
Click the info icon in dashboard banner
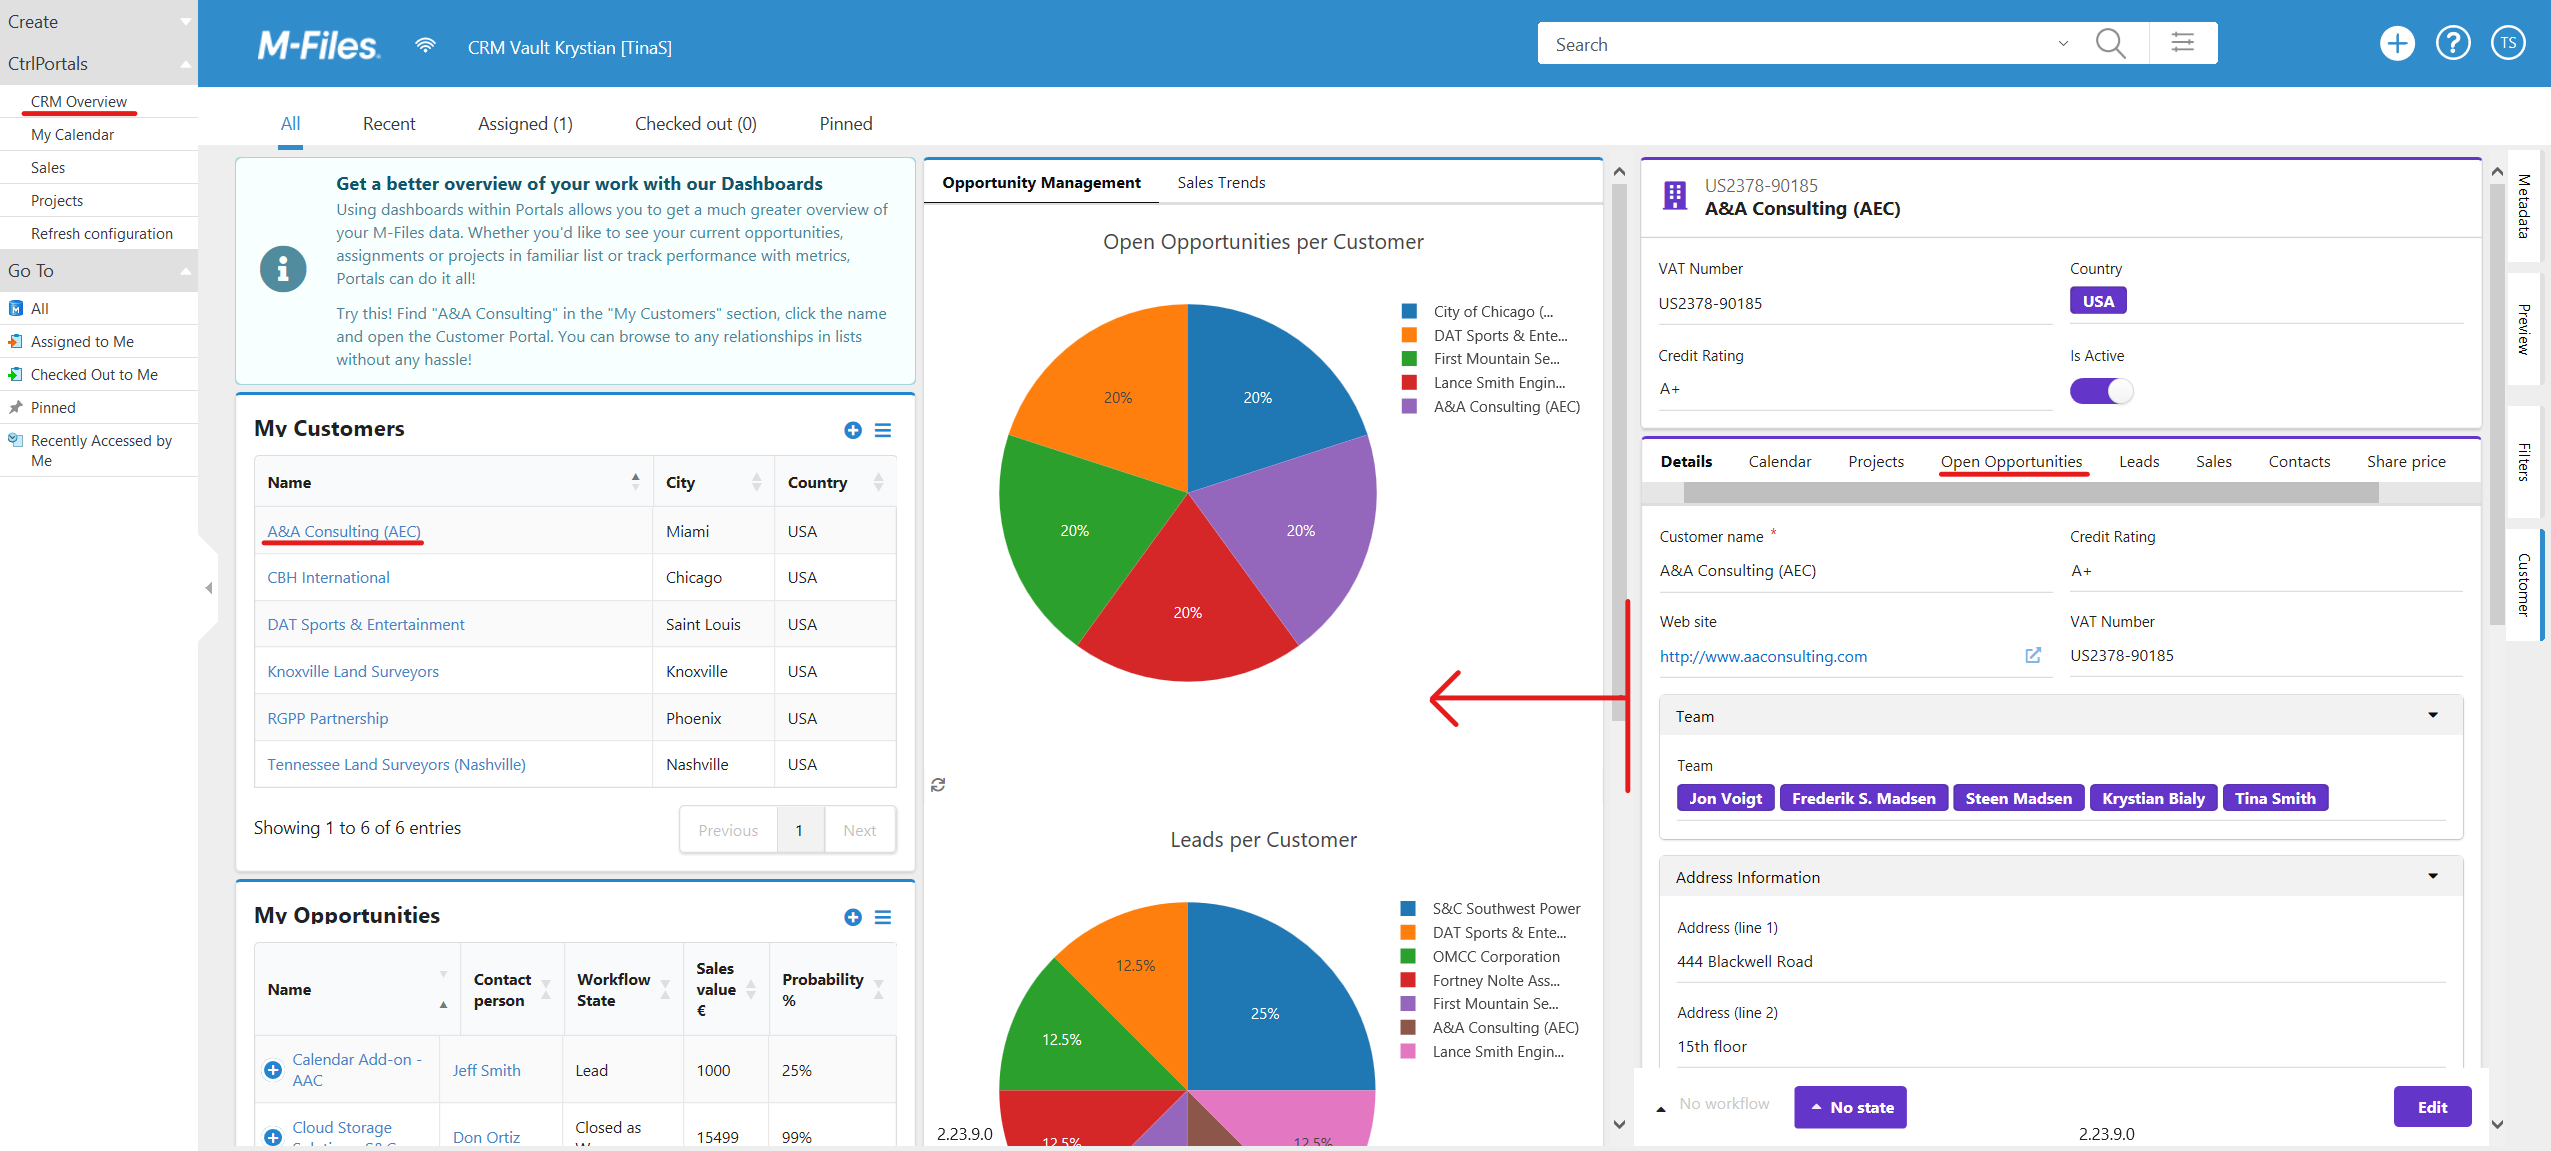[x=283, y=269]
